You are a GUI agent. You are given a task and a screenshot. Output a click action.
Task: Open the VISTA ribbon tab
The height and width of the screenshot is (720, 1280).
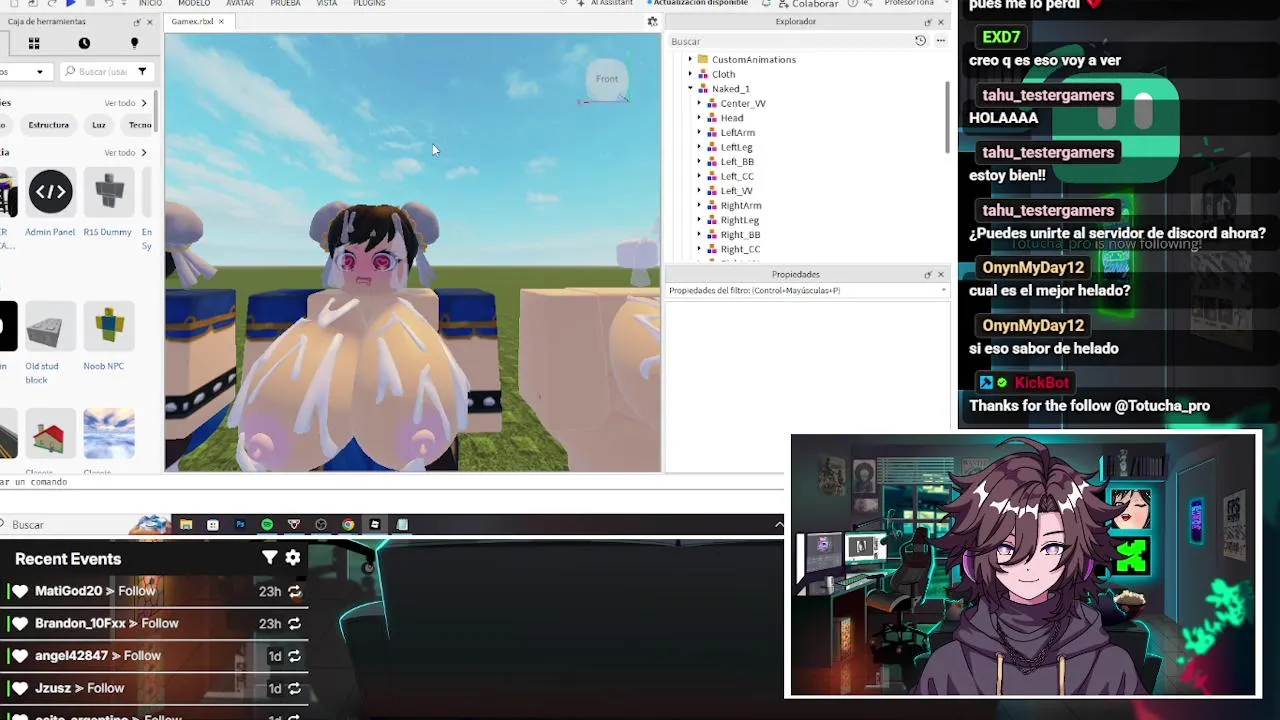327,3
